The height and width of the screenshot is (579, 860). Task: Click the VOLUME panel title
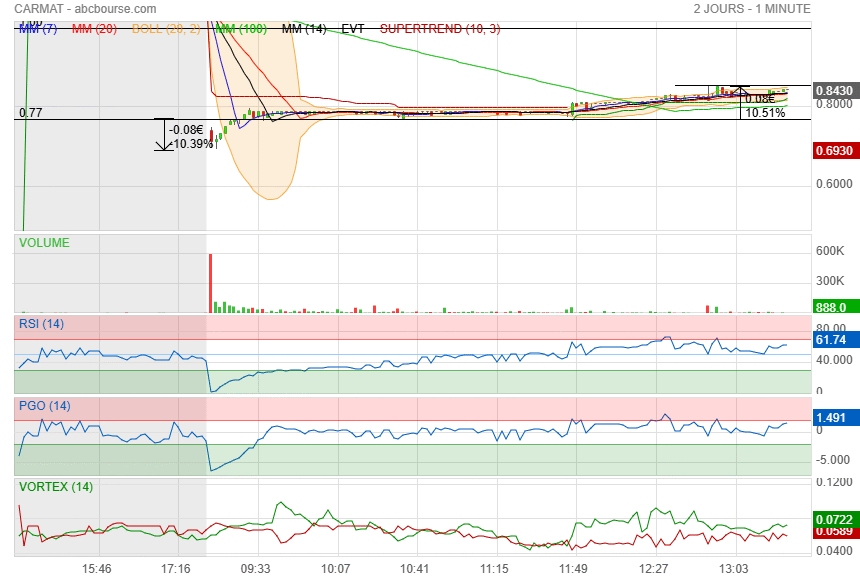[x=44, y=243]
